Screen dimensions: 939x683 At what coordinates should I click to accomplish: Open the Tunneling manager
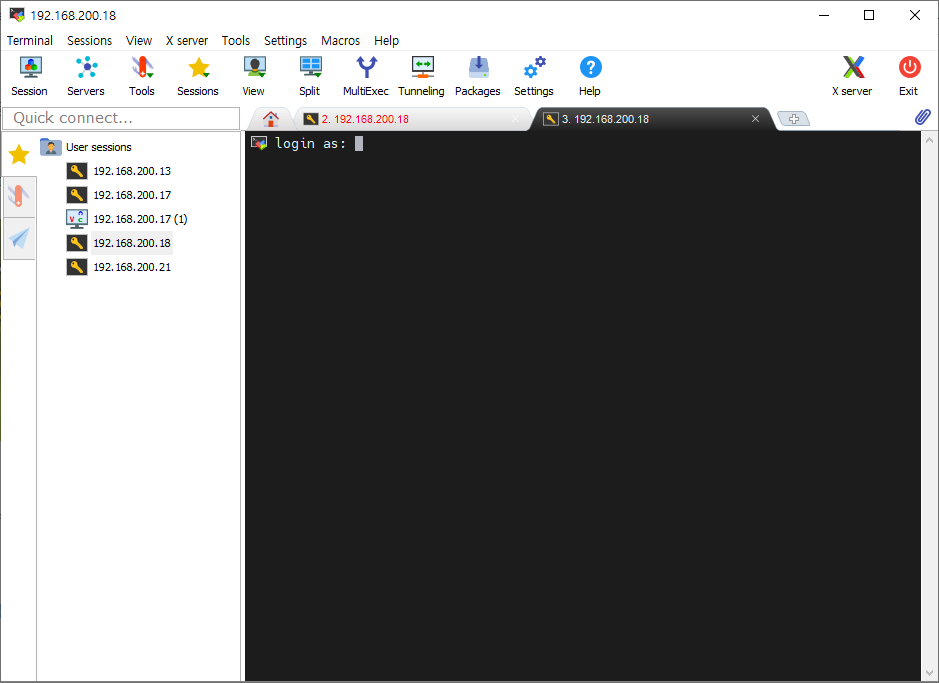[x=422, y=75]
